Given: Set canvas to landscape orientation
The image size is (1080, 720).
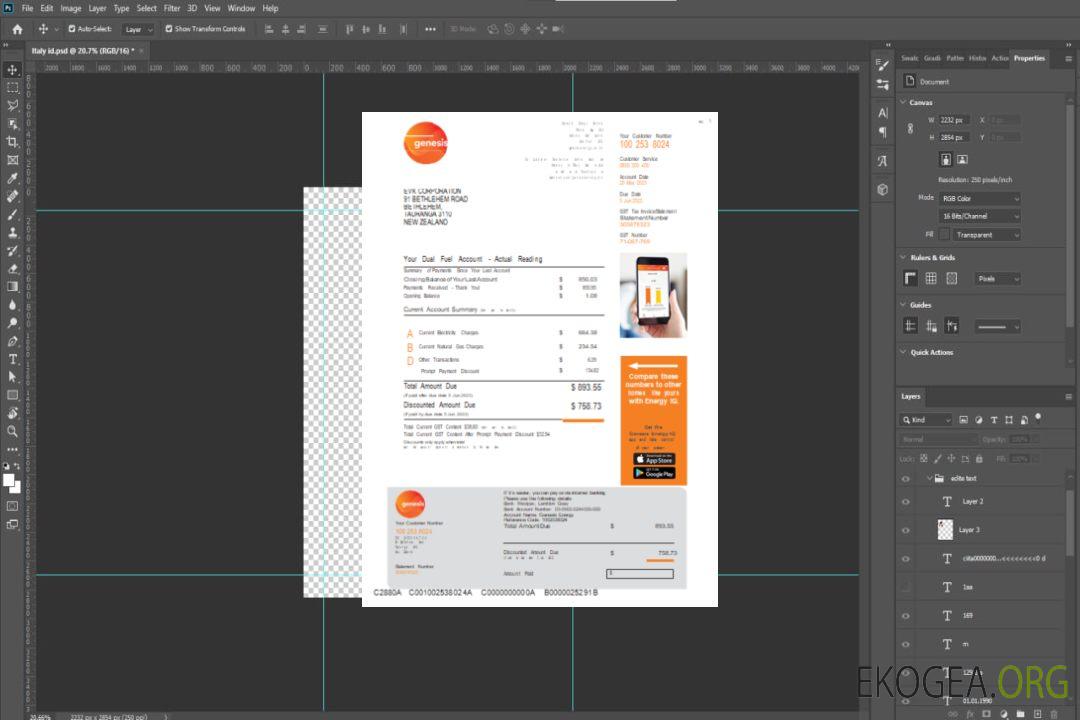Looking at the screenshot, I should pyautogui.click(x=962, y=159).
